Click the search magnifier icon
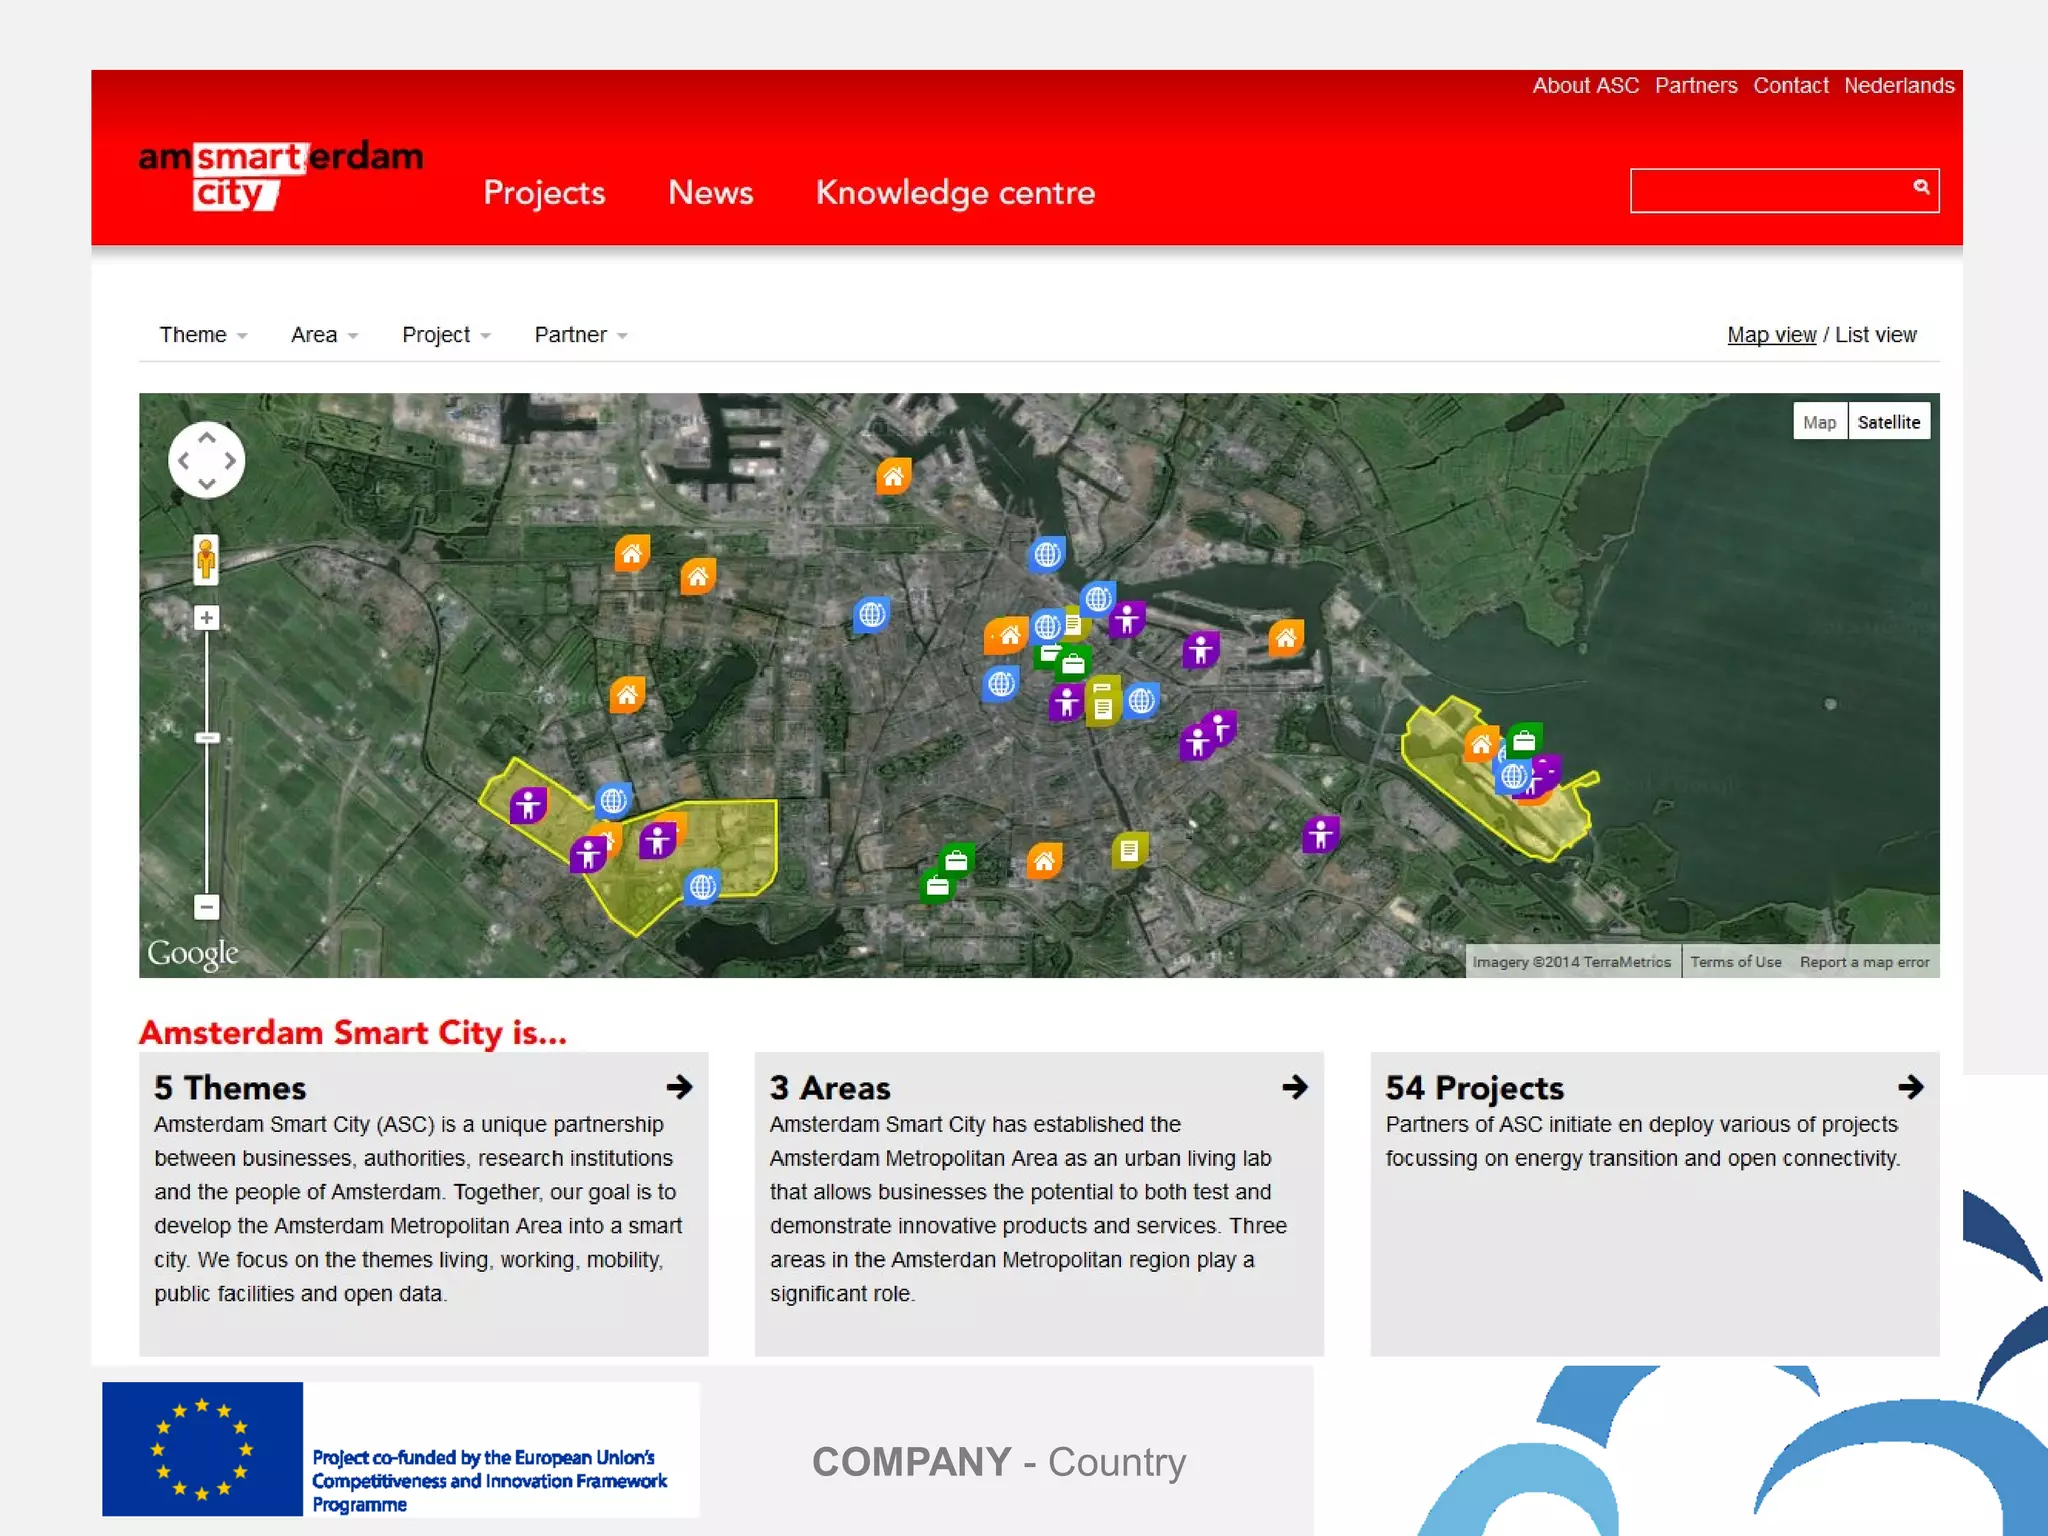Viewport: 2048px width, 1536px height. click(x=1921, y=187)
